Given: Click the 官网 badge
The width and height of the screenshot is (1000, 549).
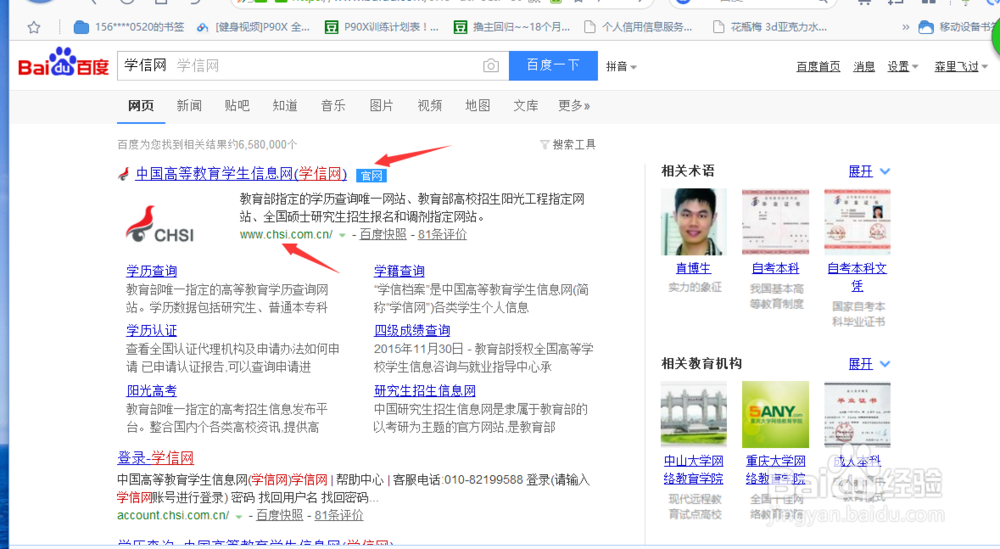Looking at the screenshot, I should coord(371,175).
